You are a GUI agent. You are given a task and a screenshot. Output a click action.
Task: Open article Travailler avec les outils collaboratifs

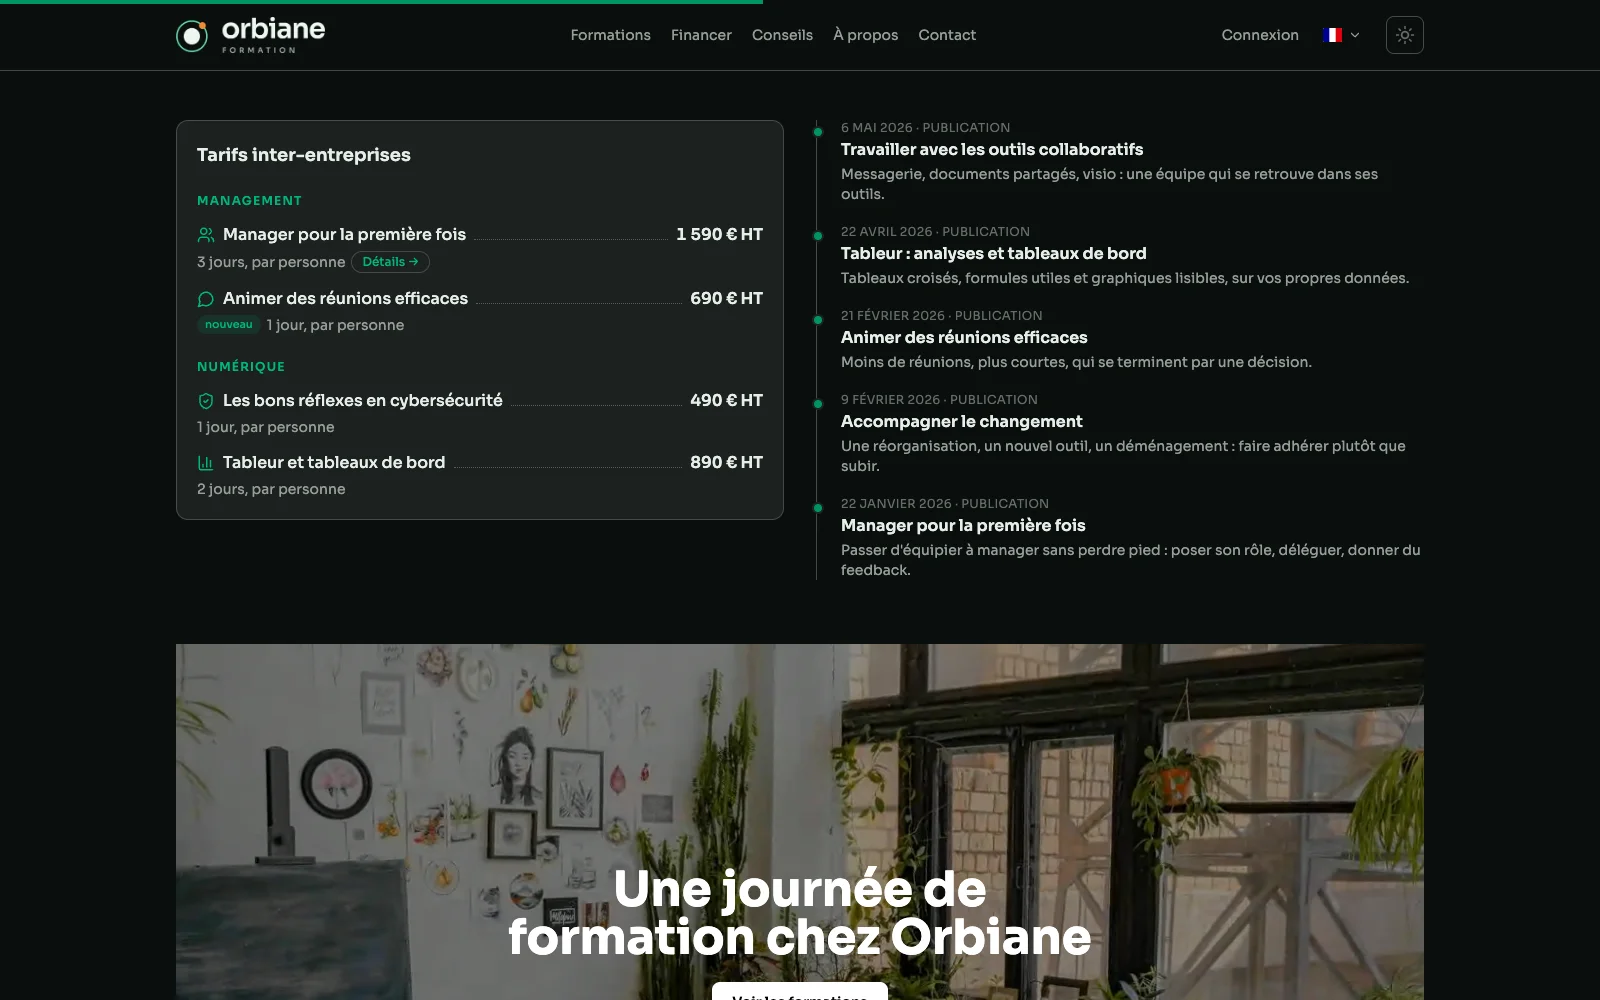pyautogui.click(x=991, y=149)
